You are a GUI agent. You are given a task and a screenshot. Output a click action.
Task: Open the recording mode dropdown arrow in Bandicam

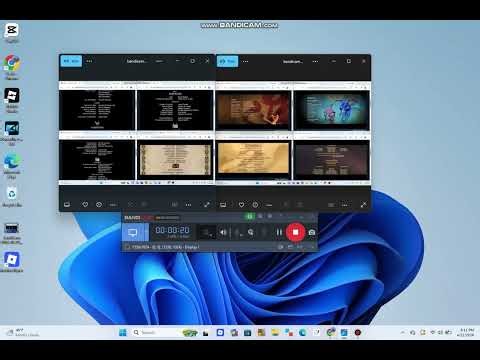pyautogui.click(x=146, y=232)
